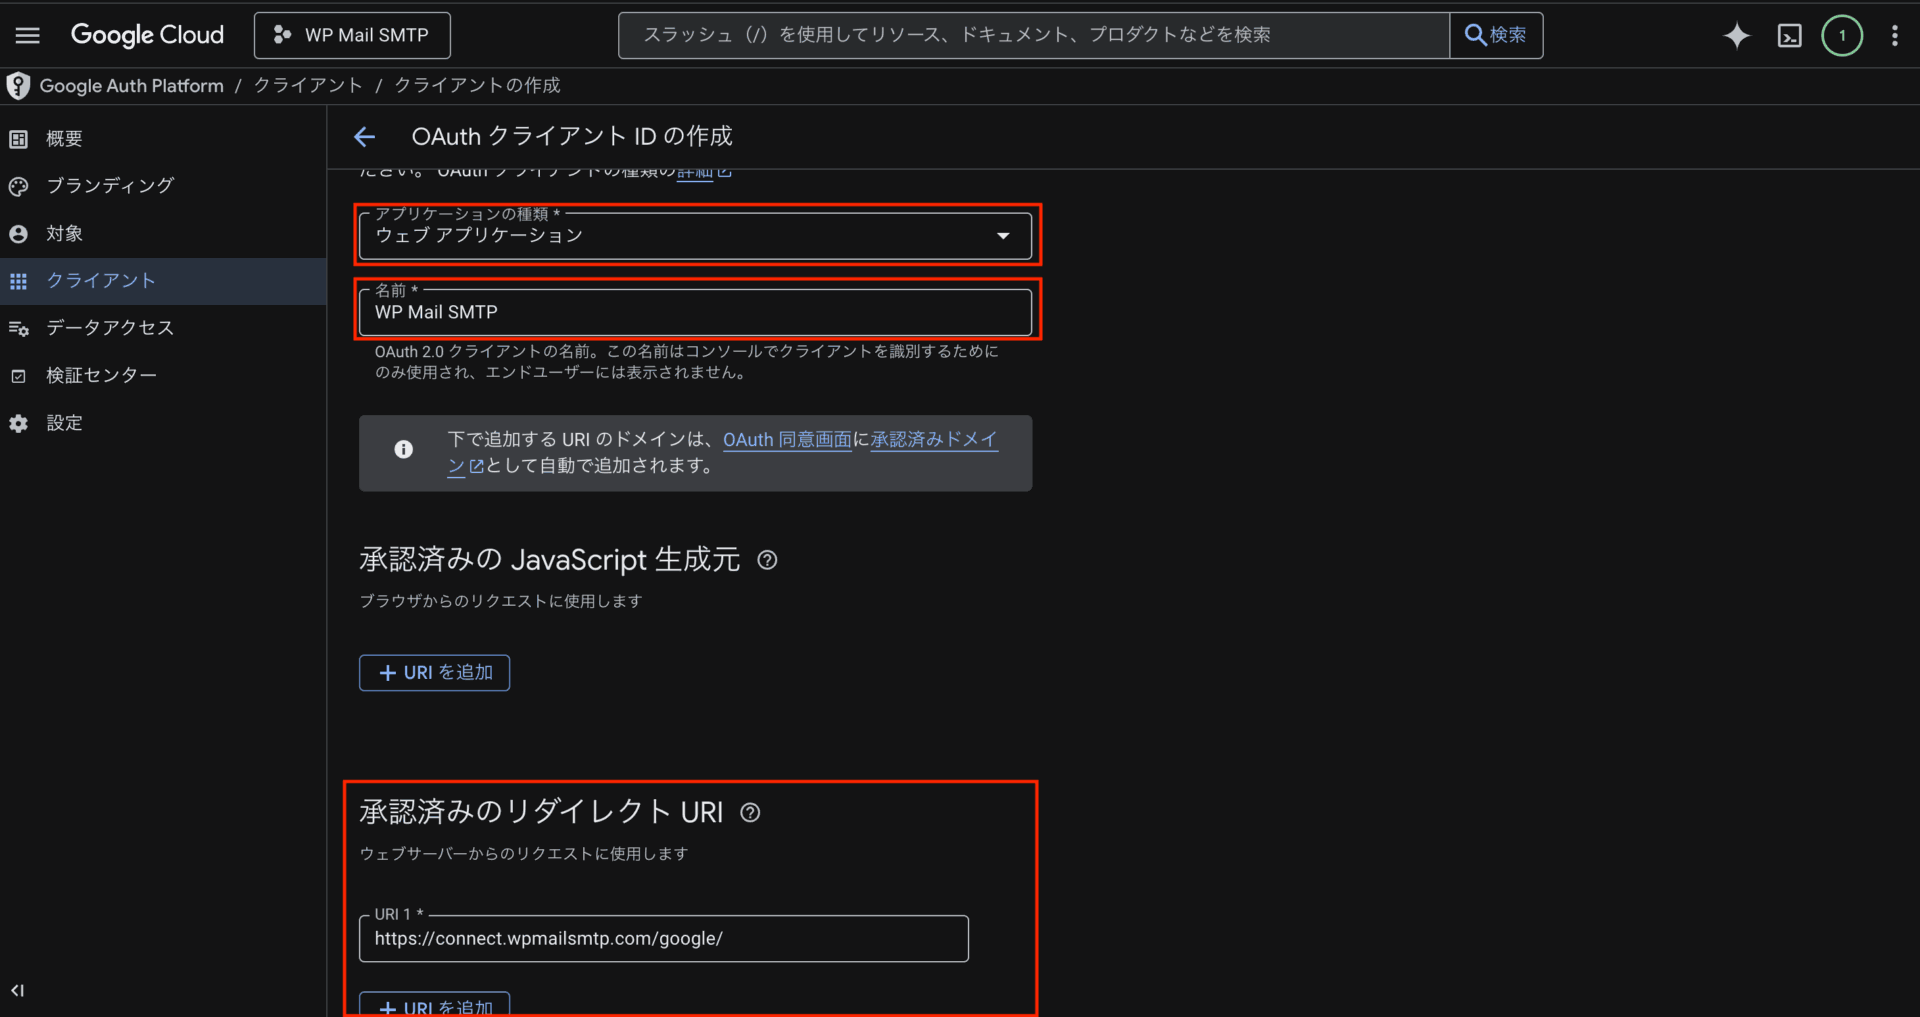Select the 概要 sidebar item
This screenshot has height=1017, width=1920.
click(x=64, y=139)
